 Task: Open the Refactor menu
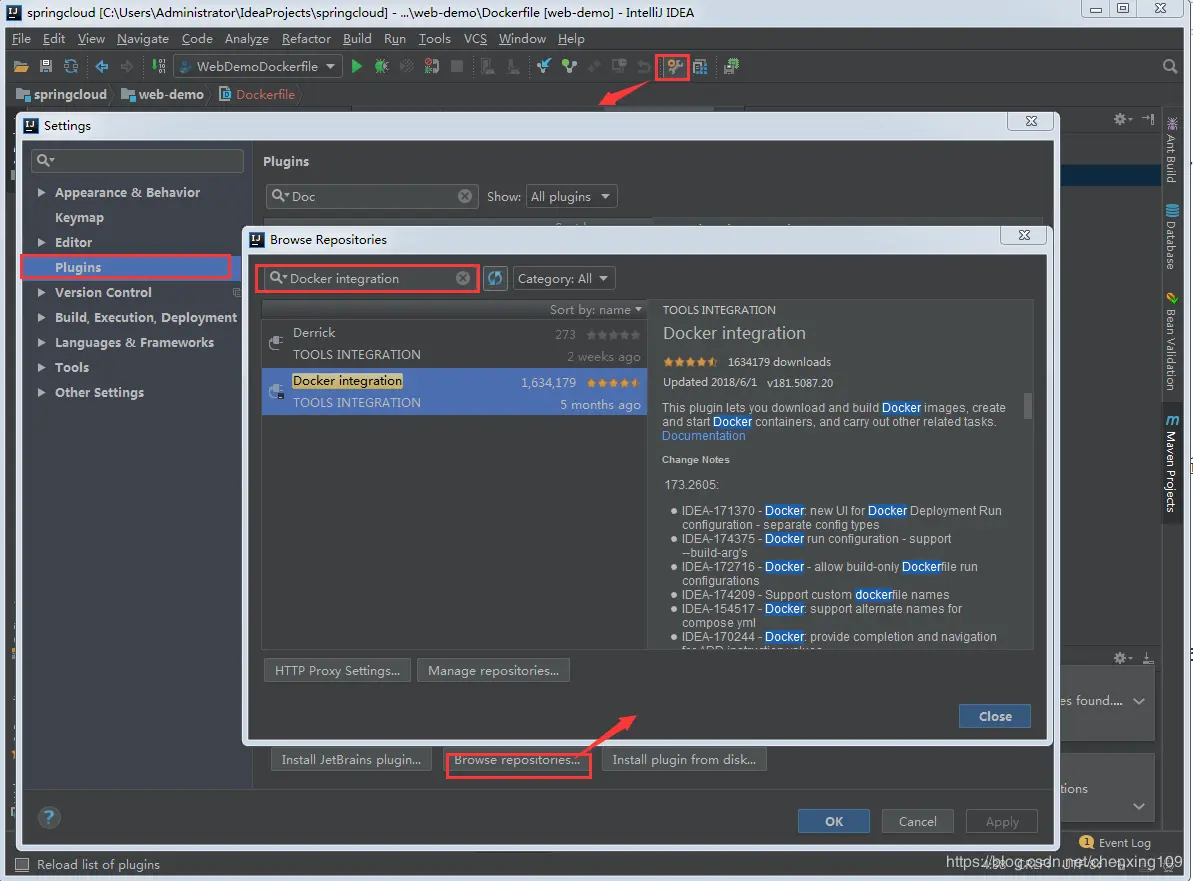point(306,39)
